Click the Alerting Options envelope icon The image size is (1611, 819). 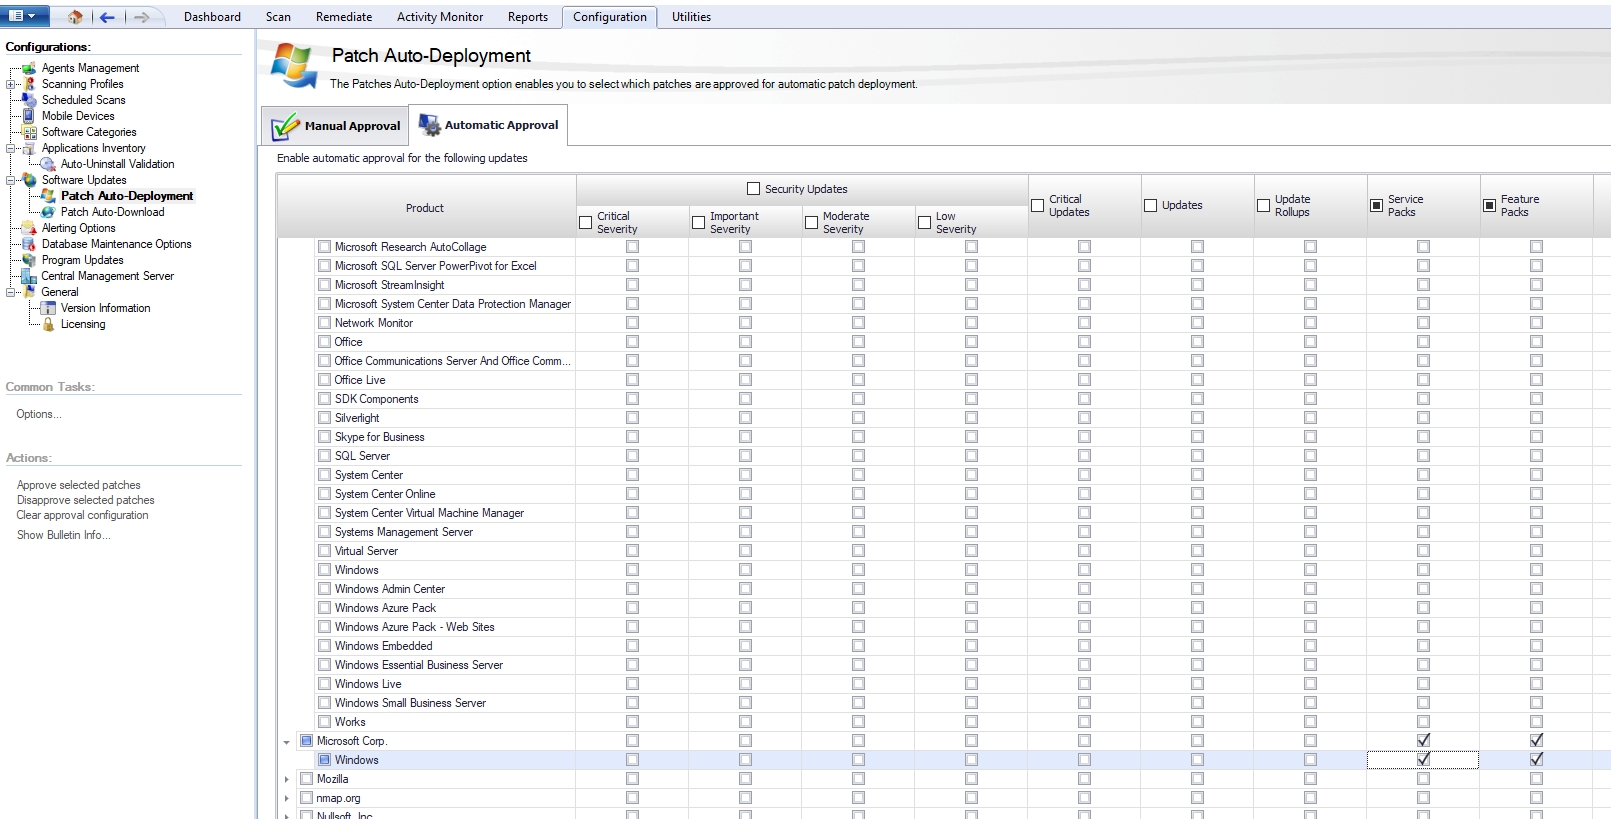coord(29,228)
